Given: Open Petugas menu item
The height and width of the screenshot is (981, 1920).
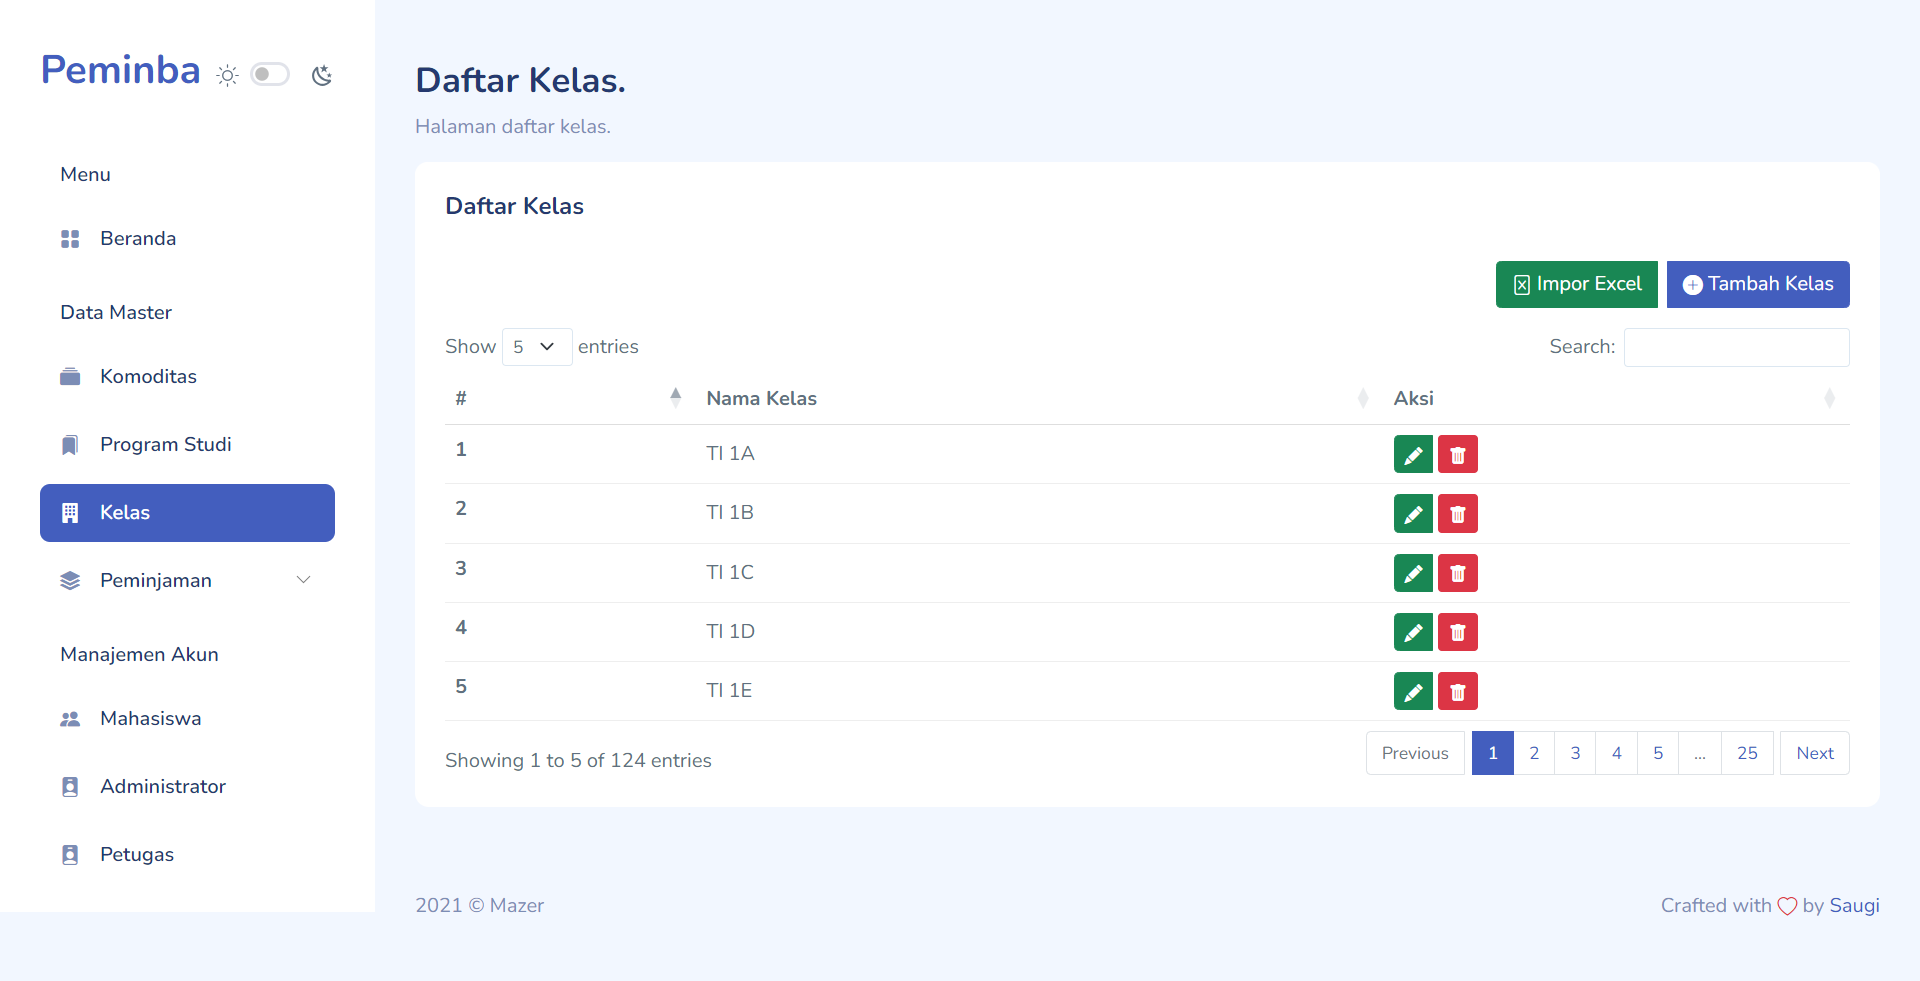Looking at the screenshot, I should click(x=188, y=855).
